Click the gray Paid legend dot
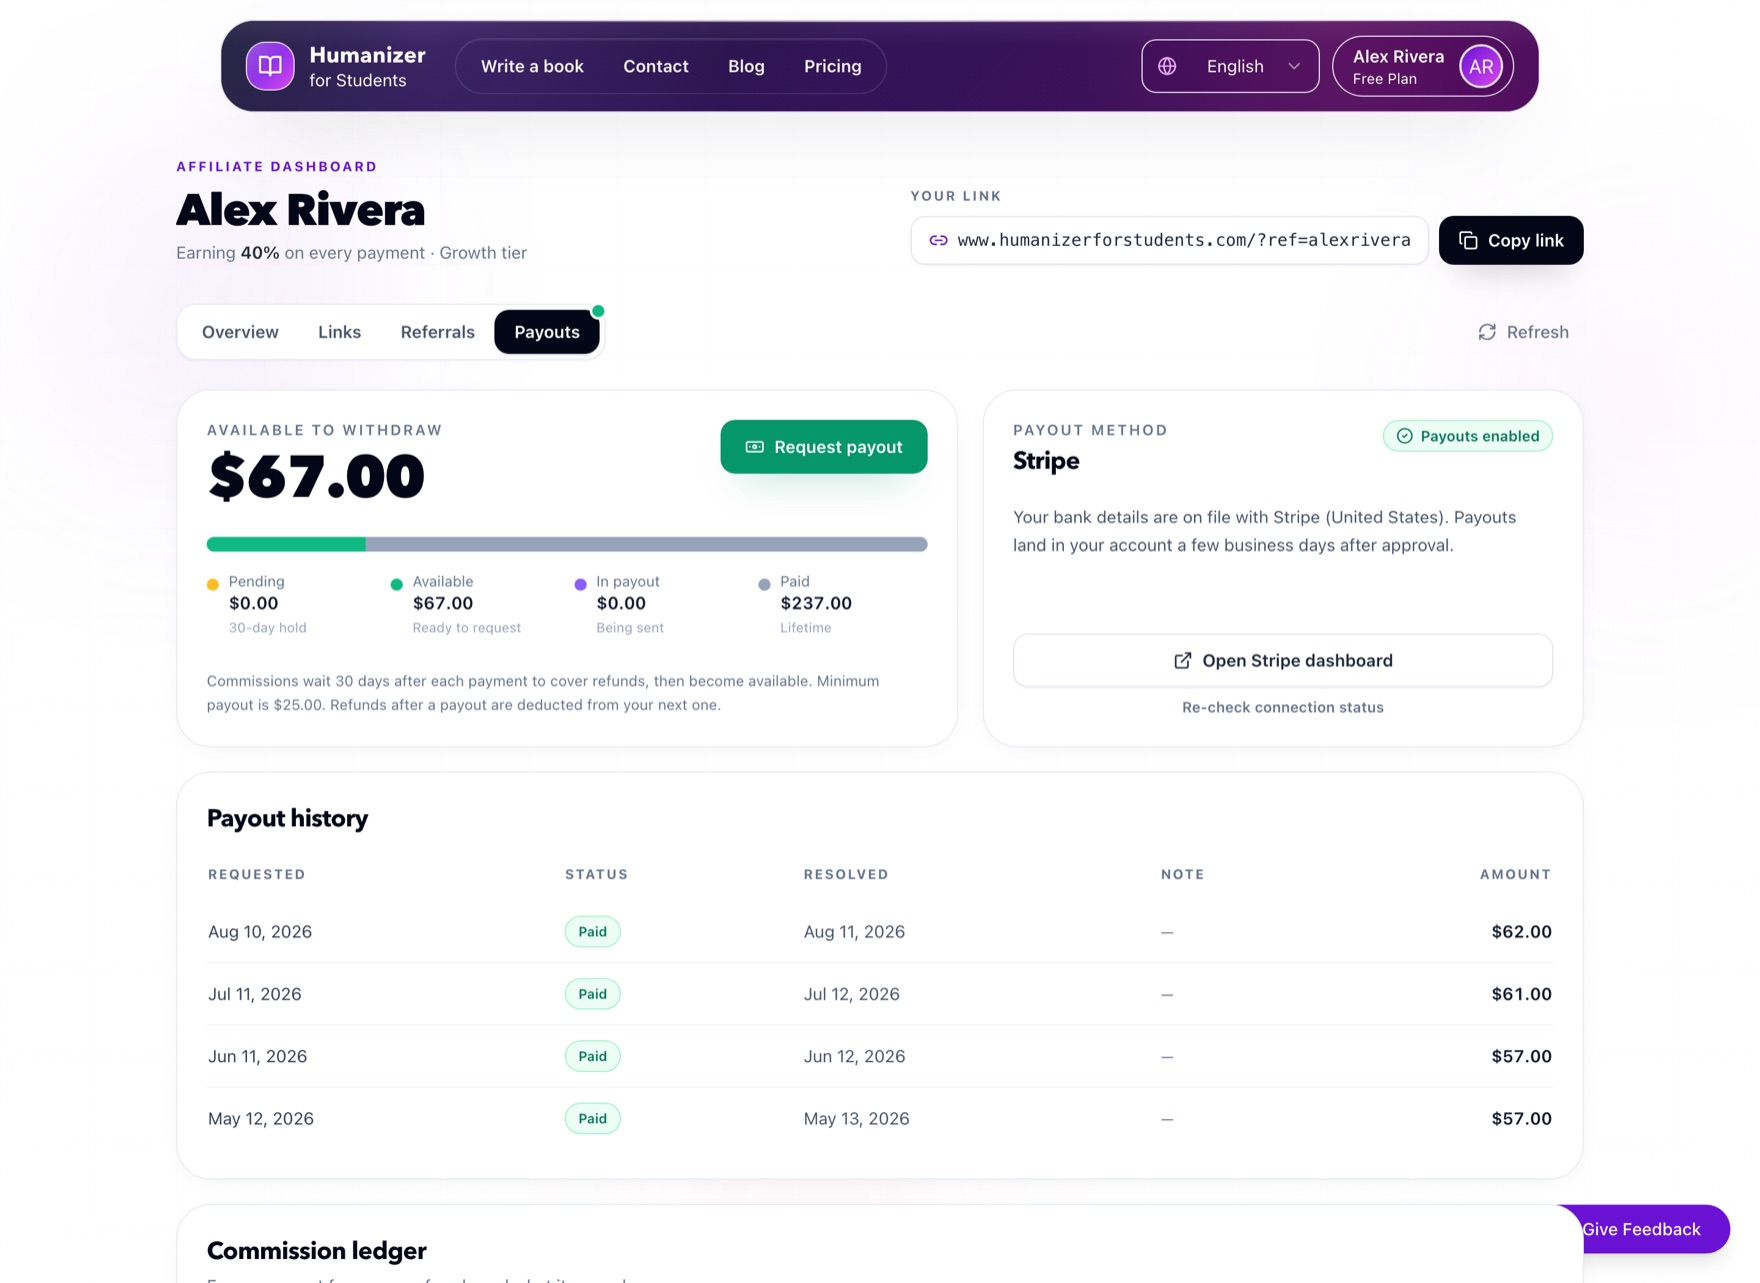 click(x=764, y=584)
